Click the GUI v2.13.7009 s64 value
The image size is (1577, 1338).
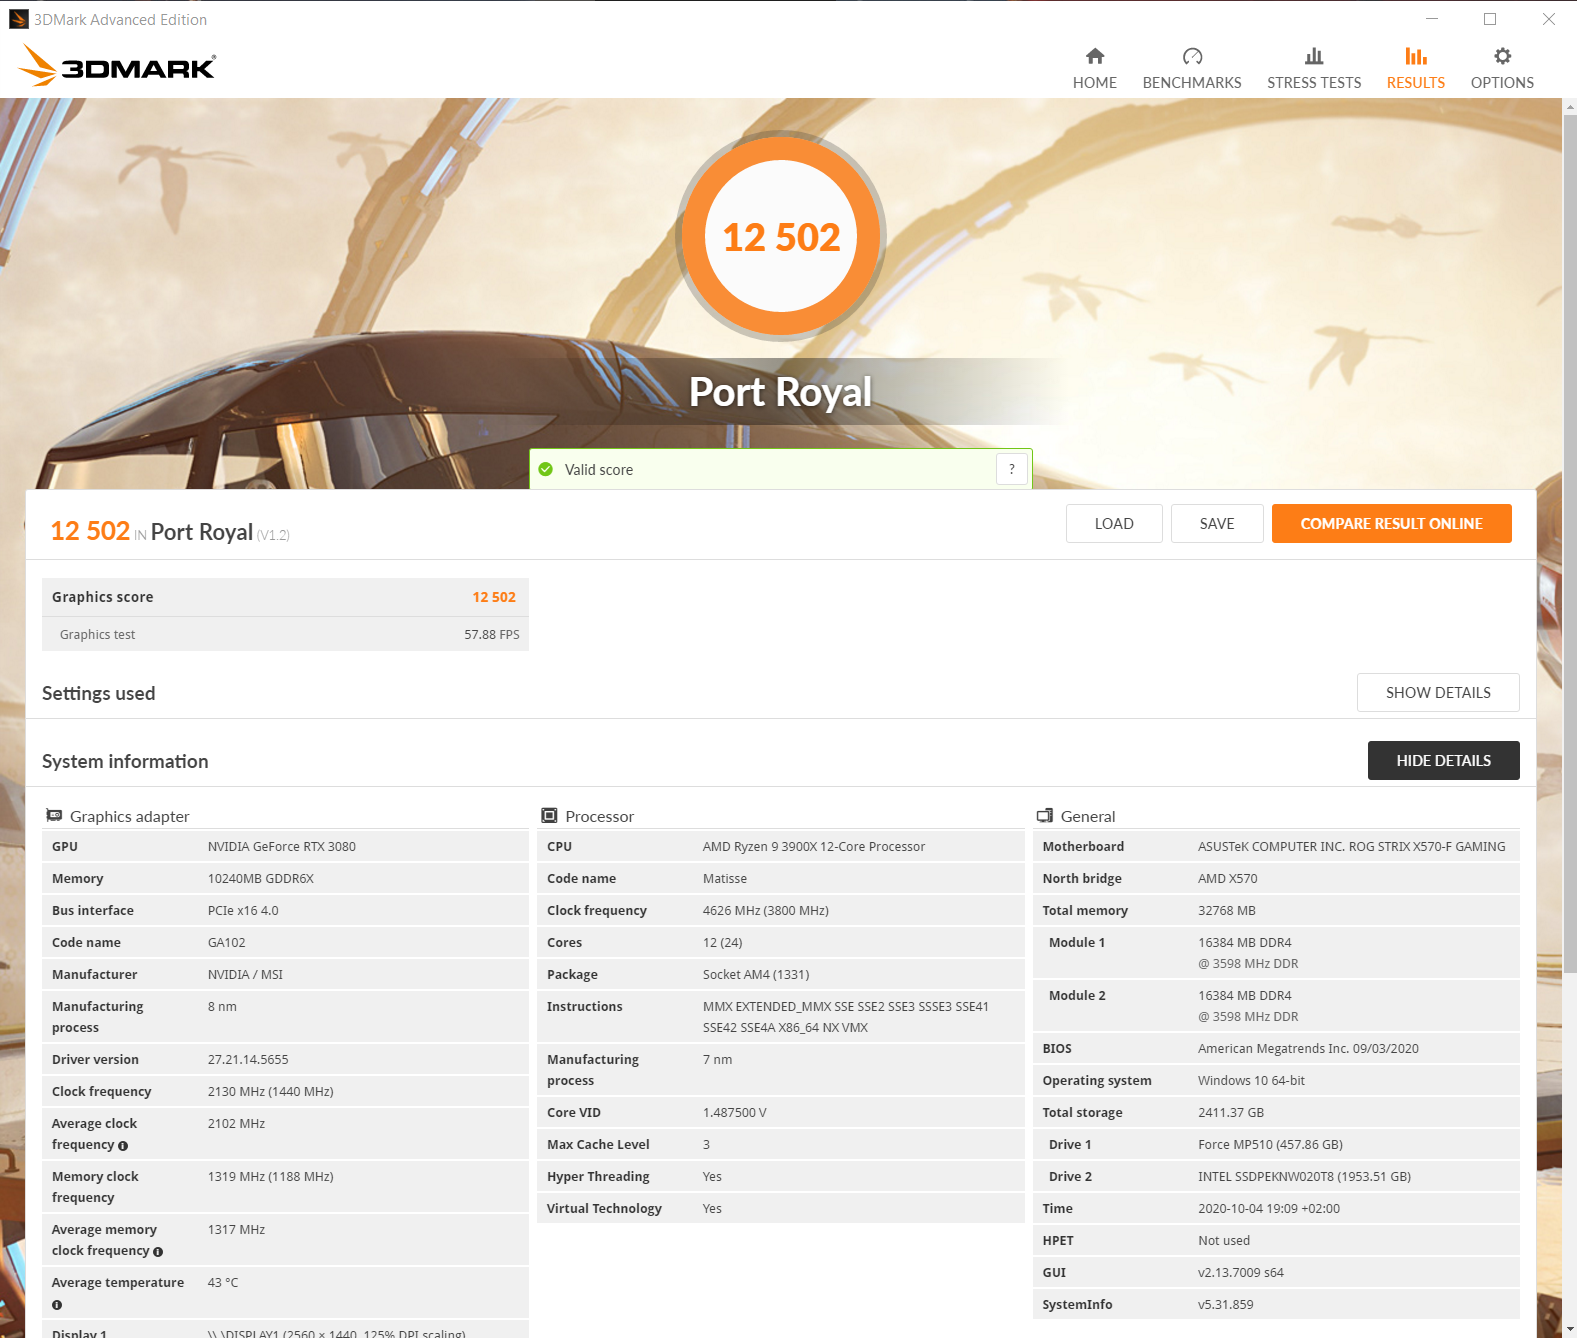coord(1241,1272)
